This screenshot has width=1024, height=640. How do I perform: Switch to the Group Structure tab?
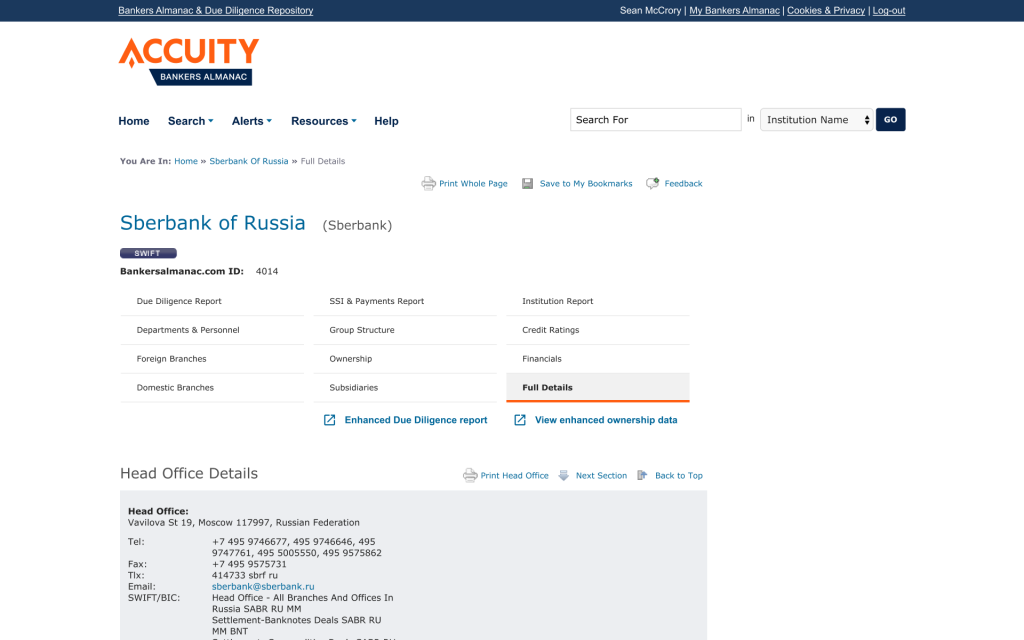[405, 330]
